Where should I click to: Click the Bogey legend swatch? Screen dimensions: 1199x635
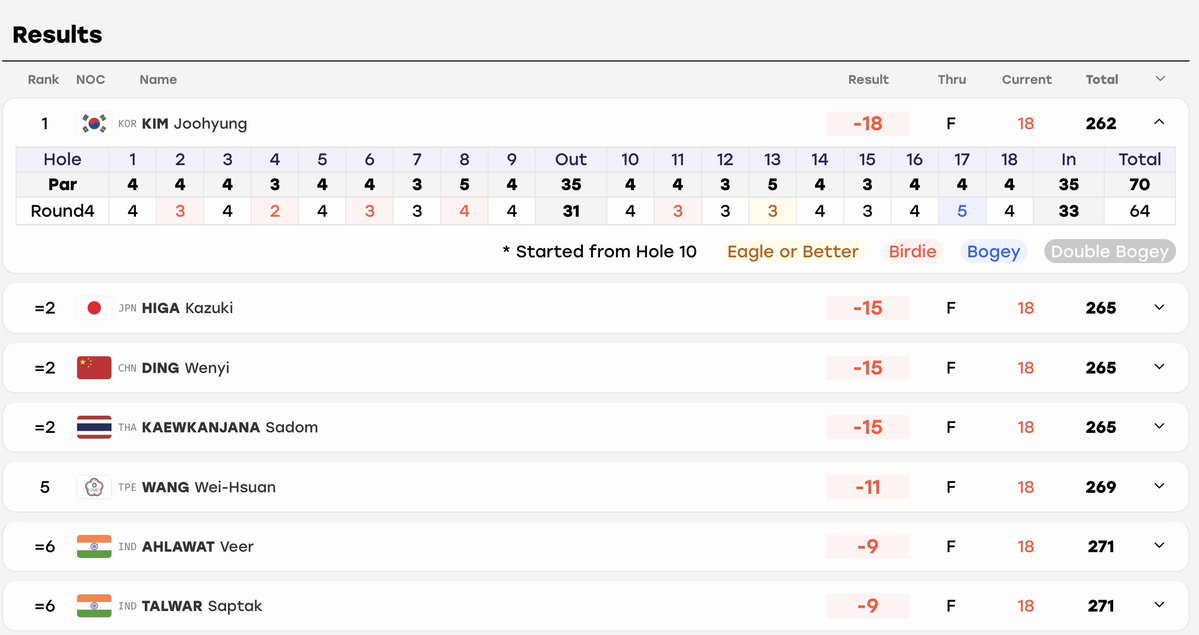[x=993, y=252]
